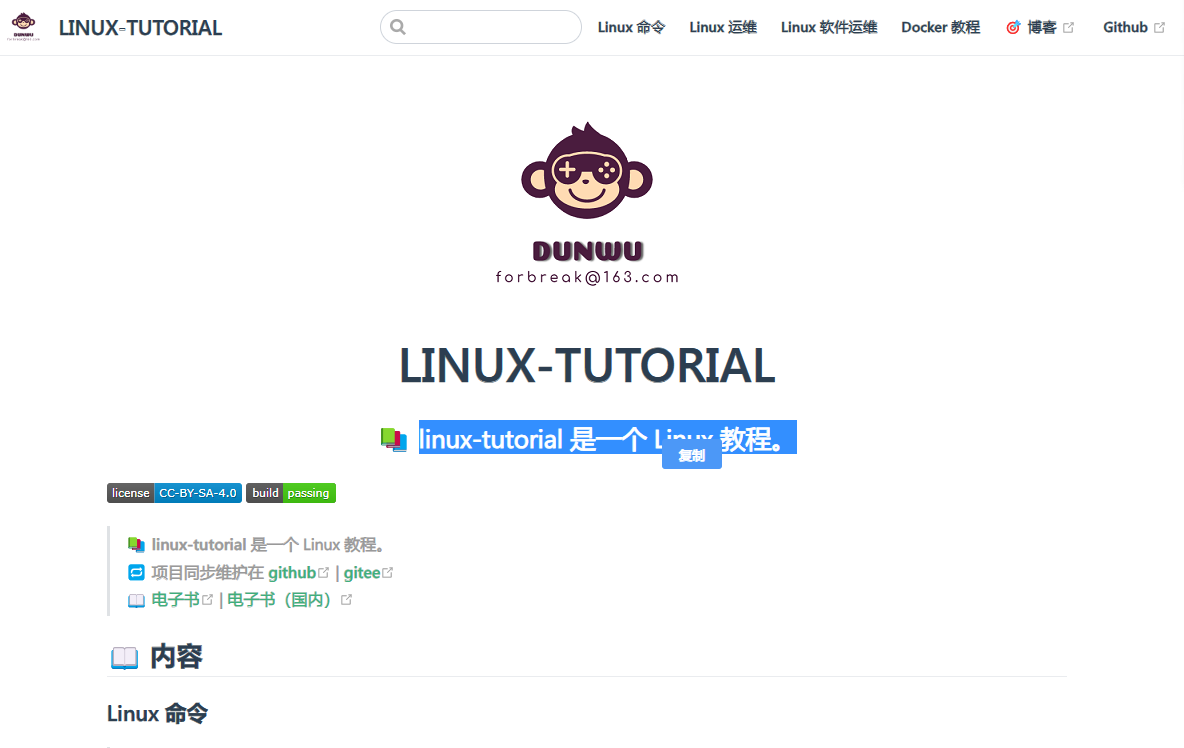
Task: Open the Linux 命令 nav menu
Action: click(x=631, y=27)
